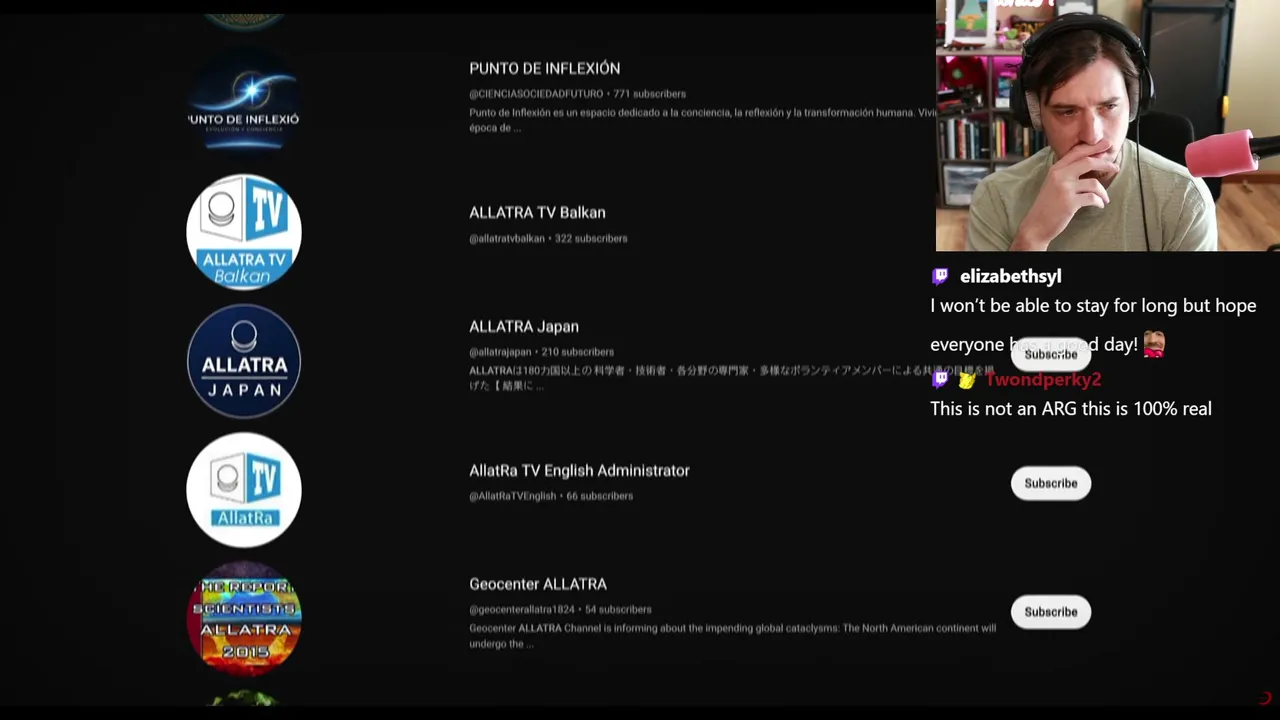The height and width of the screenshot is (720, 1280).
Task: Click the '66 subscribers' count
Action: tap(600, 496)
